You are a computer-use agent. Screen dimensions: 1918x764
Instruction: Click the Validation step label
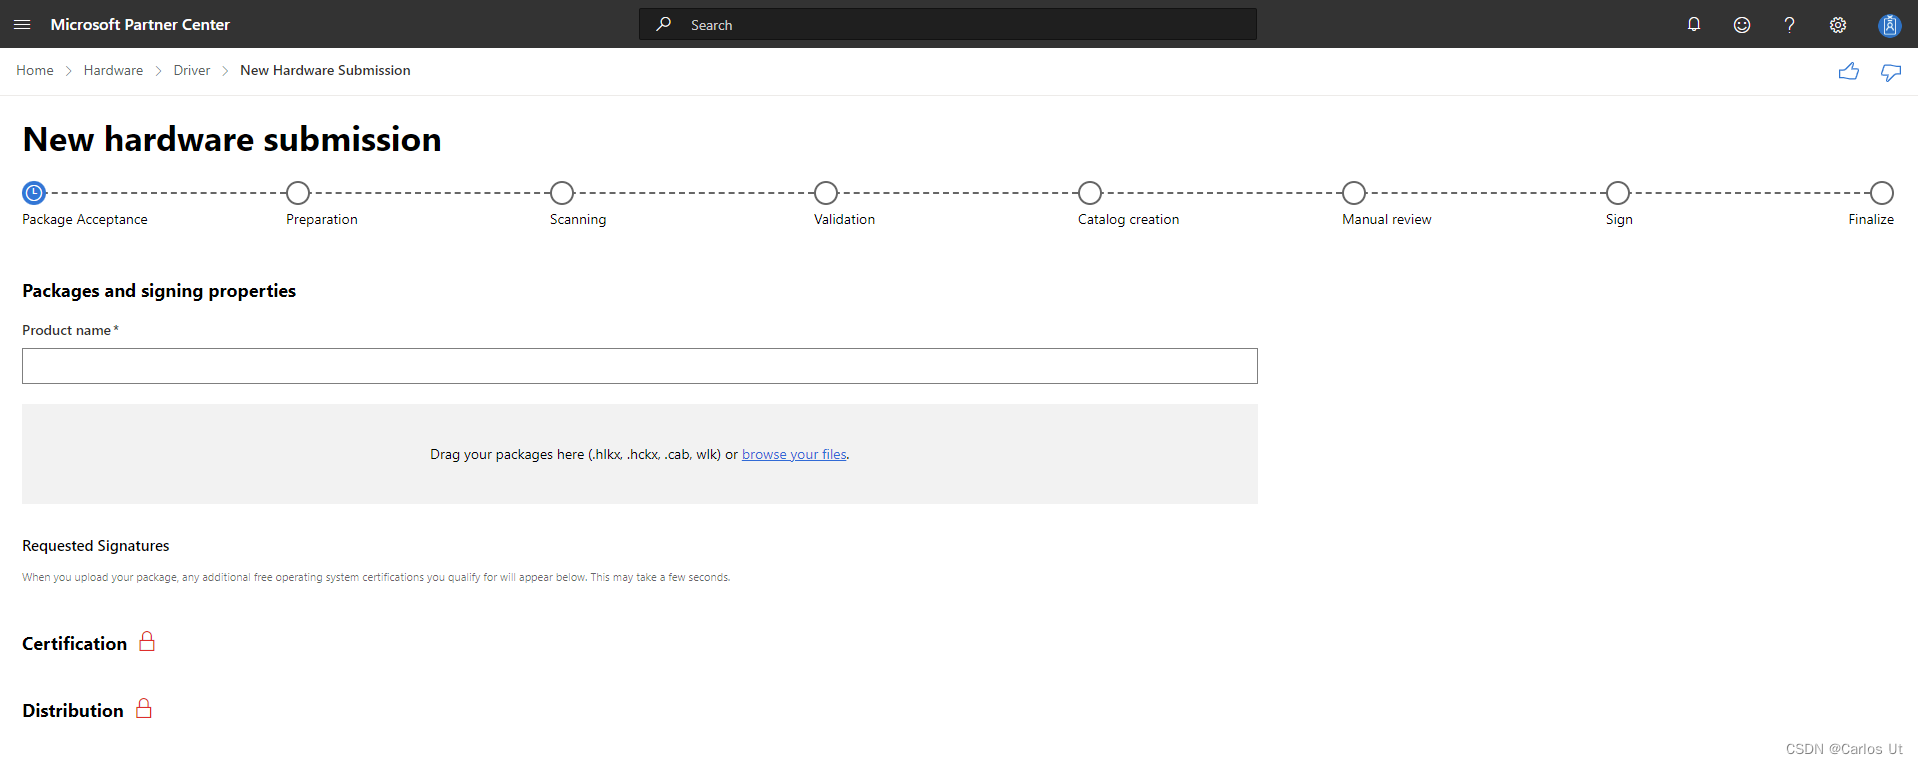844,219
